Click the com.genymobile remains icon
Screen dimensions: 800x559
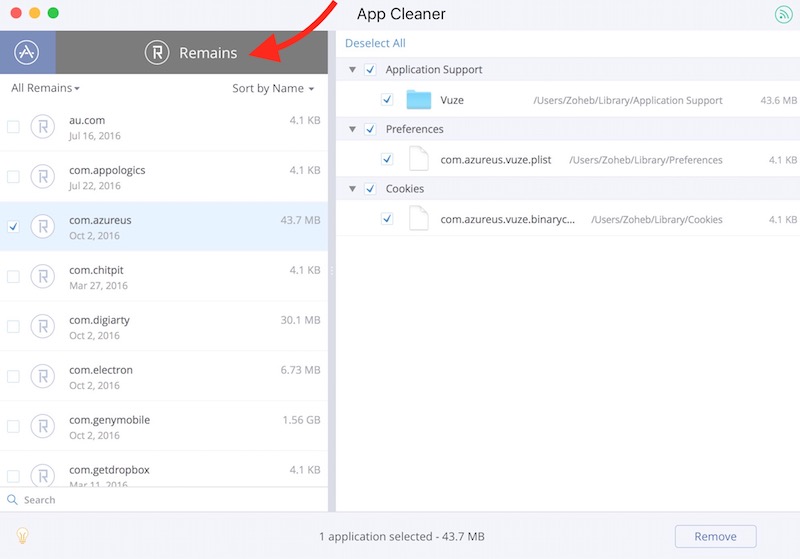coord(43,427)
